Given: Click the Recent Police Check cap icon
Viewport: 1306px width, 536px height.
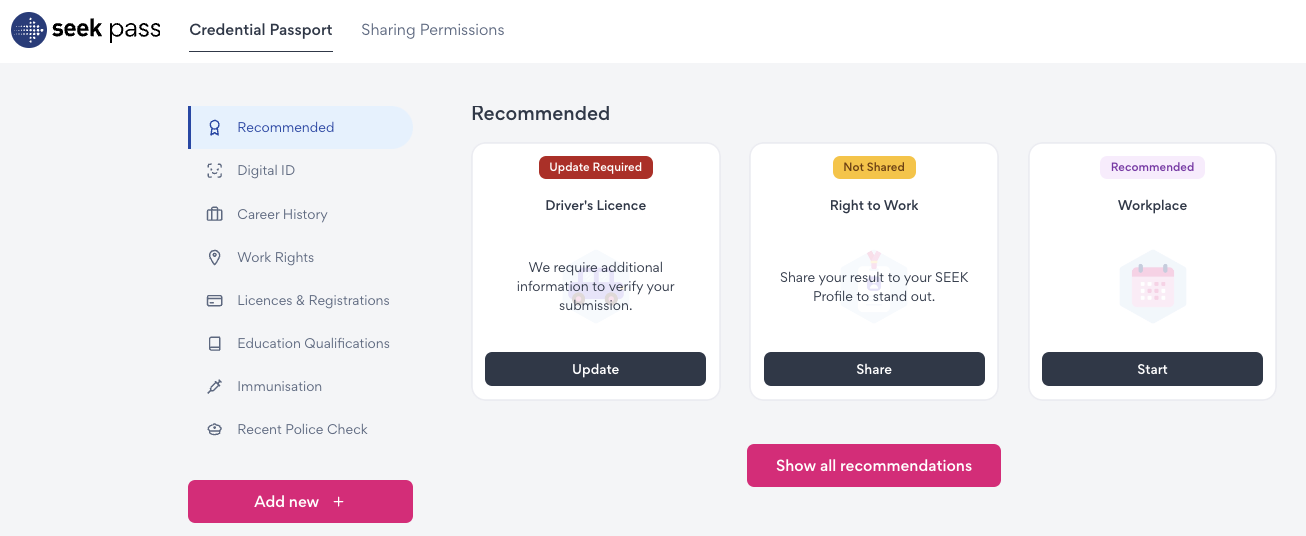Looking at the screenshot, I should click(x=214, y=429).
